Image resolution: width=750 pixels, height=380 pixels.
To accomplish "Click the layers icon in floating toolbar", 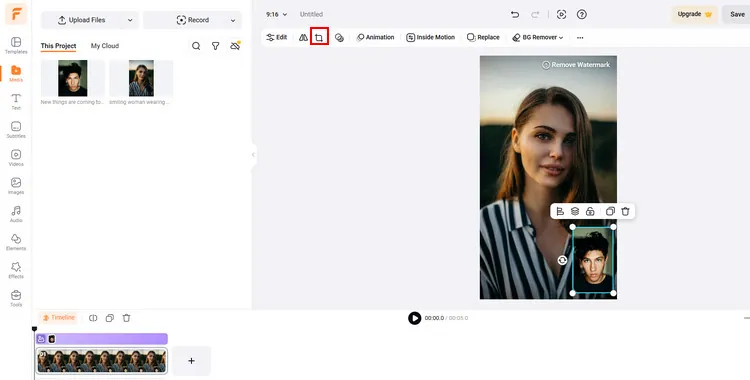I will point(575,211).
